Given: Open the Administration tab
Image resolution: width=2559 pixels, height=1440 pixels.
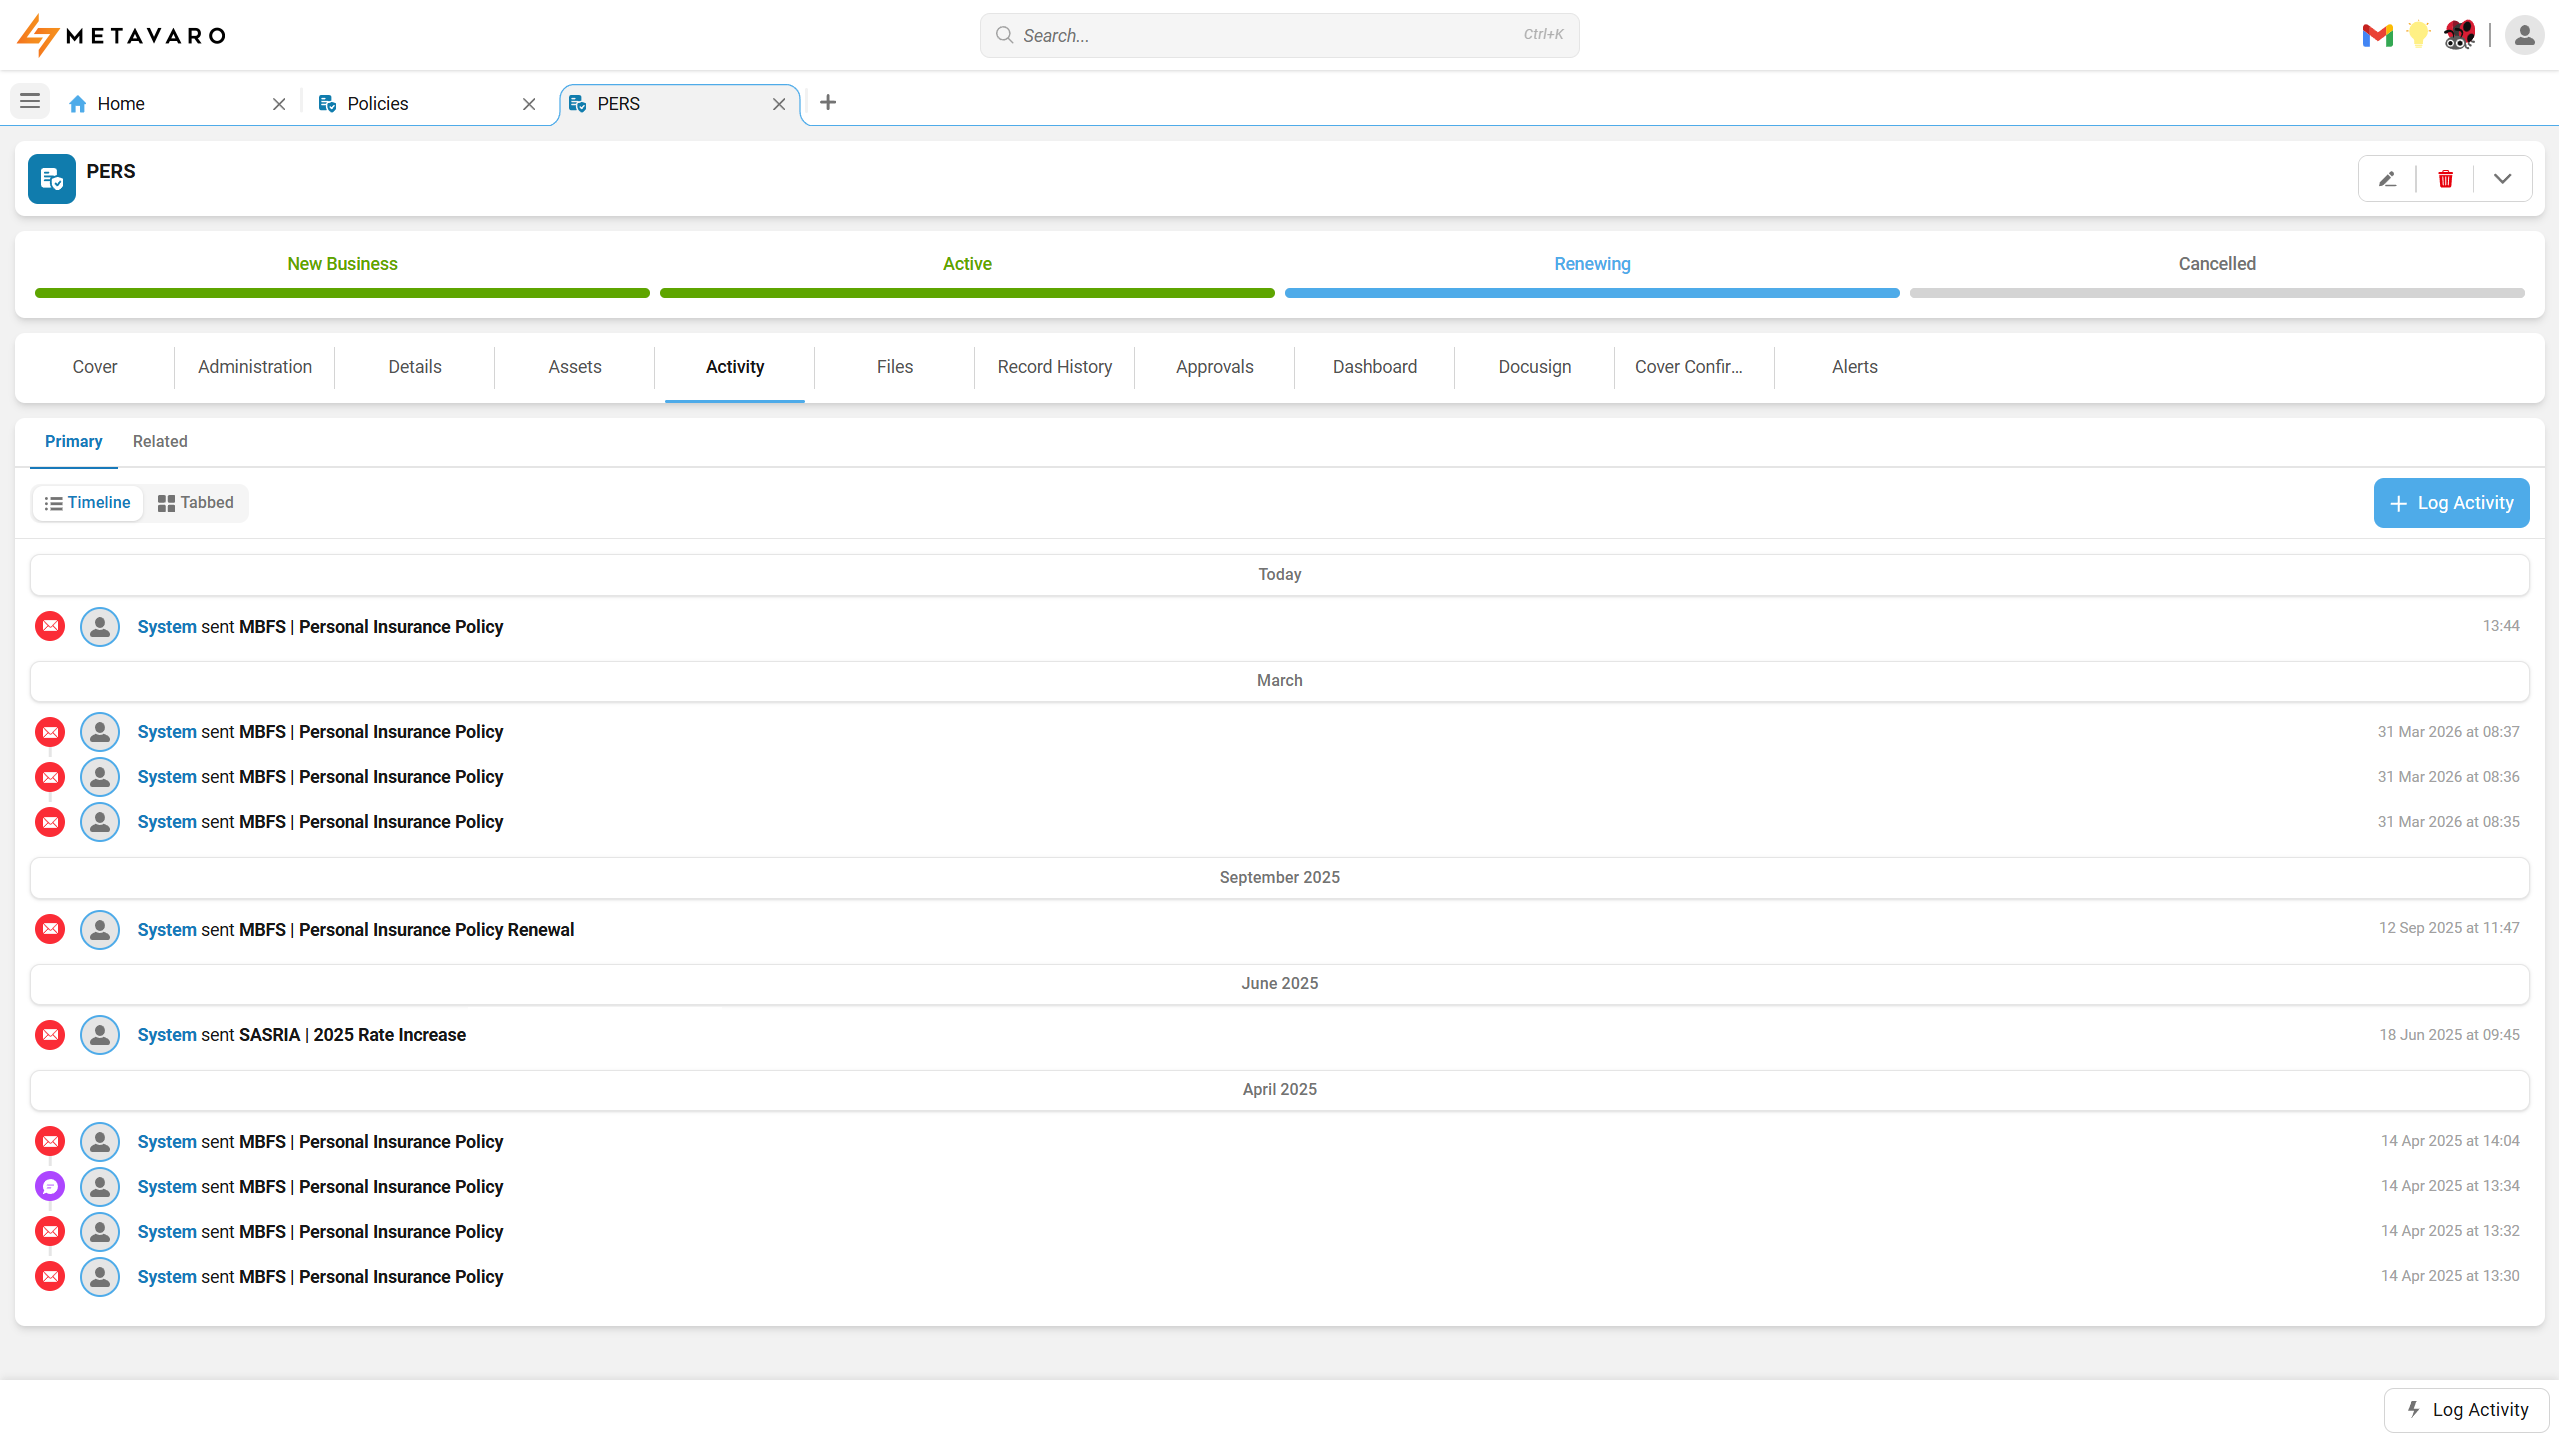Looking at the screenshot, I should [x=255, y=367].
